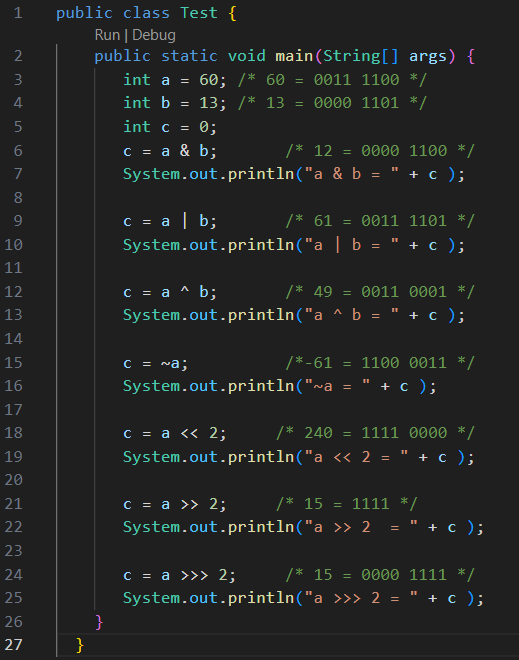Click the 'c = a & b;' statement
The width and height of the screenshot is (519, 660).
(x=170, y=151)
